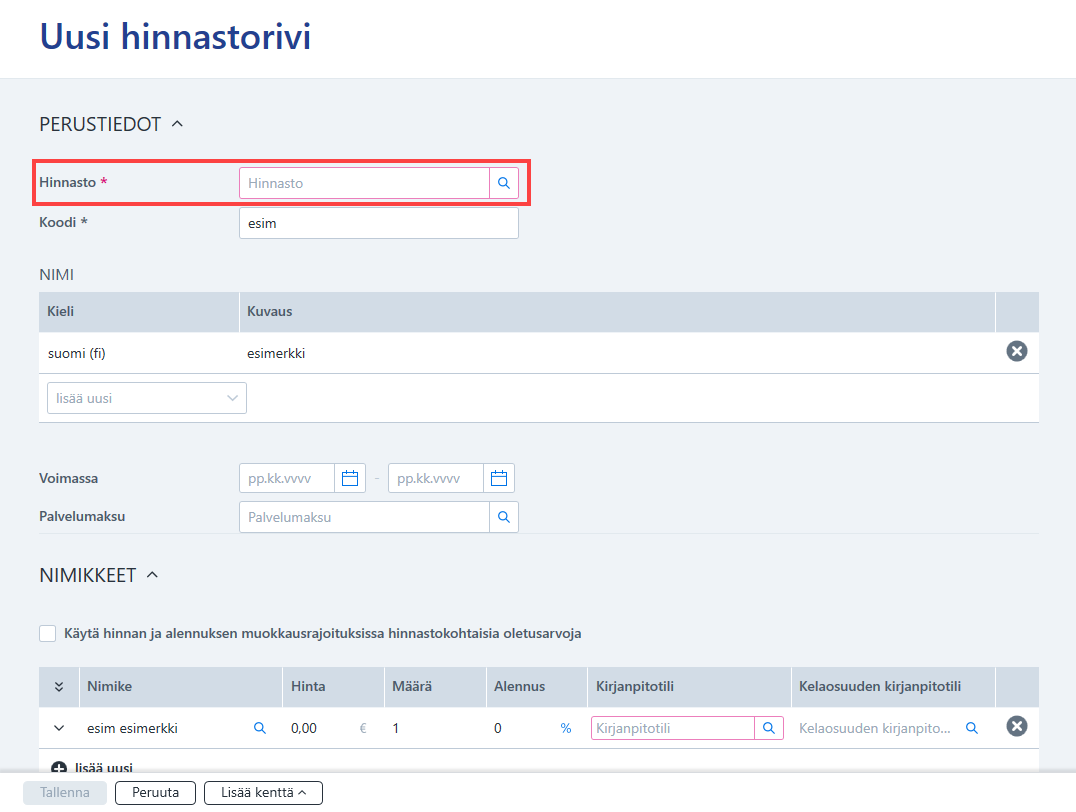This screenshot has height=812, width=1076.
Task: Open start date calendar picker in Voimassa
Action: (350, 478)
